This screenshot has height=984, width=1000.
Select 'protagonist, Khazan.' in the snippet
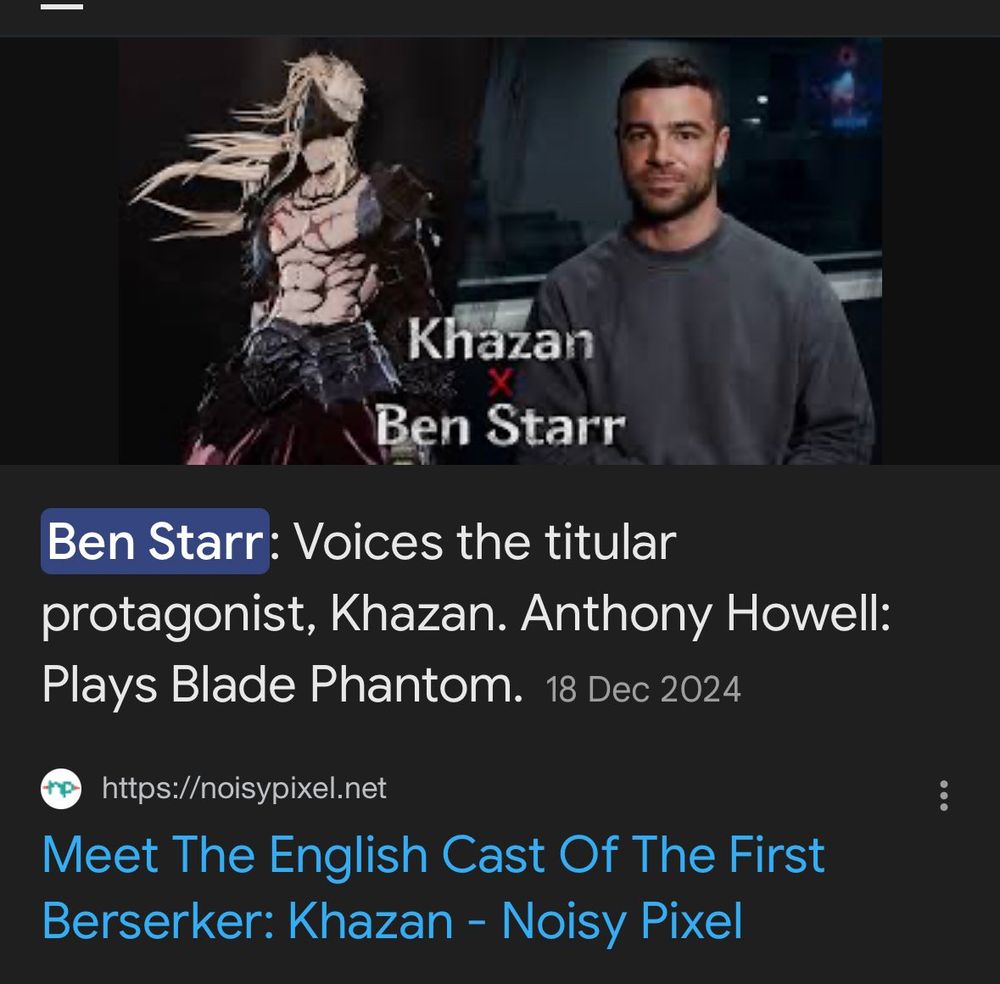click(x=274, y=615)
